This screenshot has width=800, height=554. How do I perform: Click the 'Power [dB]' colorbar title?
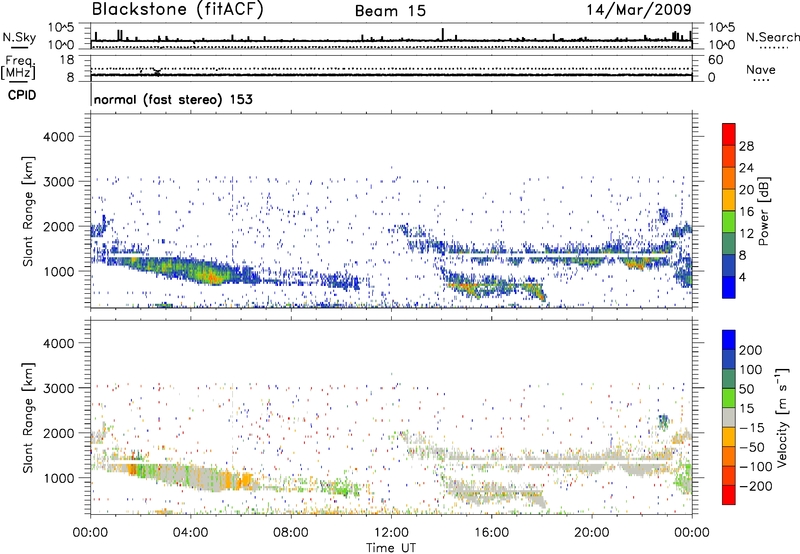[x=764, y=211]
